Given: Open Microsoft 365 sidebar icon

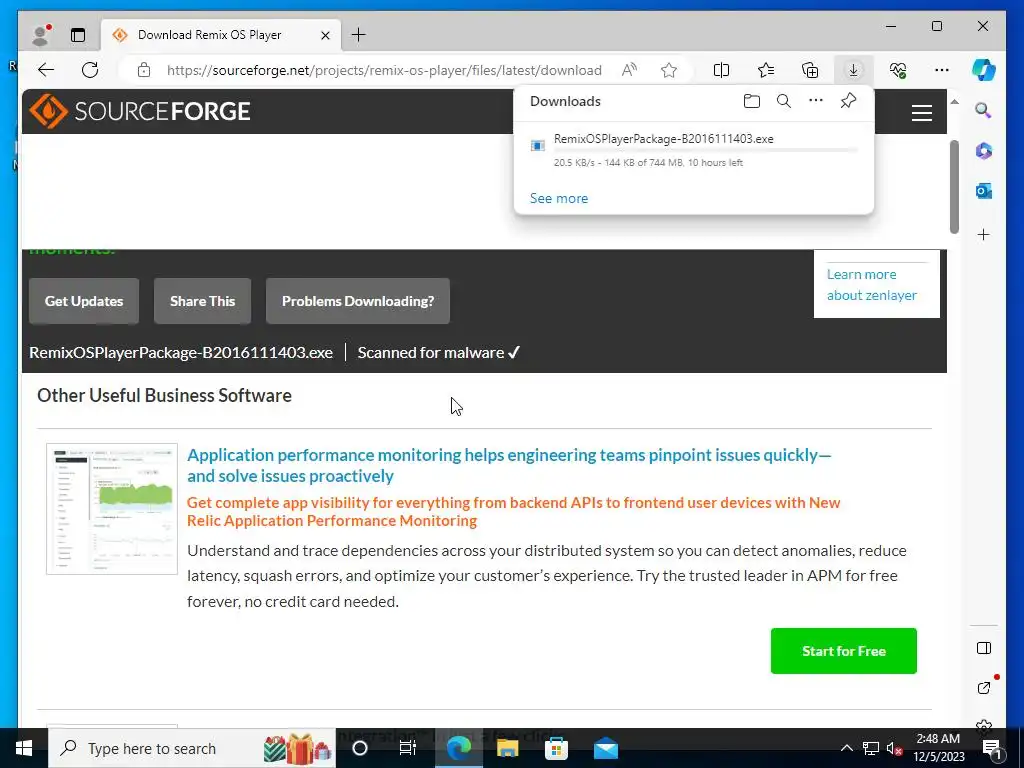Looking at the screenshot, I should pyautogui.click(x=984, y=151).
